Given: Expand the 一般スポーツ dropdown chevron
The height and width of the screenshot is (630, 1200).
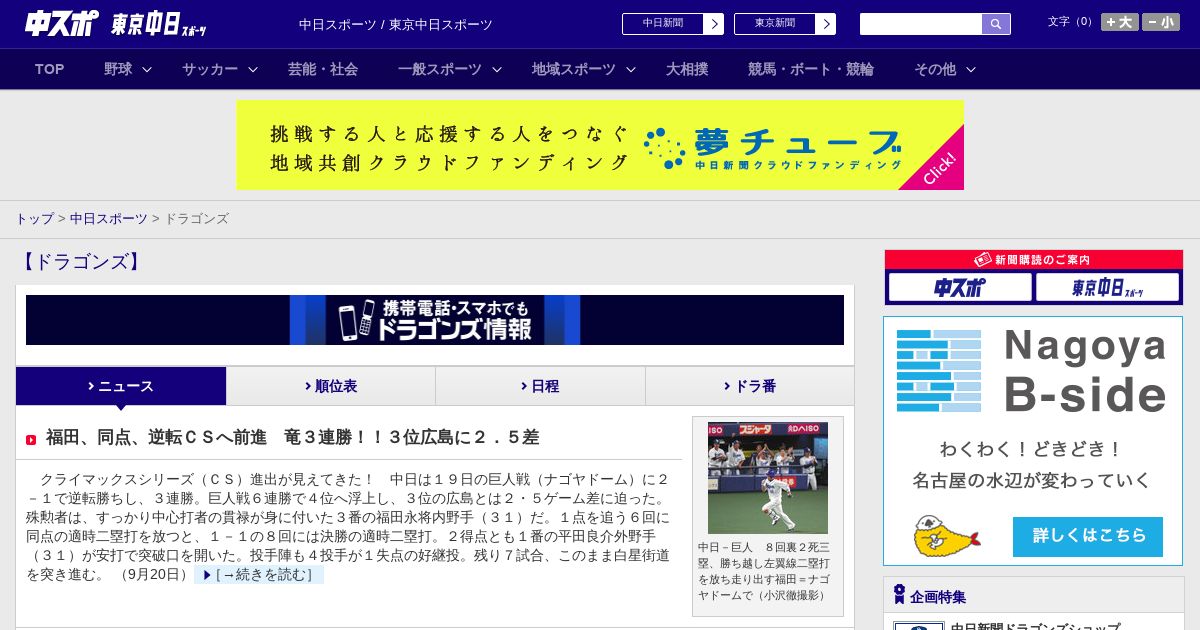Looking at the screenshot, I should pyautogui.click(x=497, y=69).
